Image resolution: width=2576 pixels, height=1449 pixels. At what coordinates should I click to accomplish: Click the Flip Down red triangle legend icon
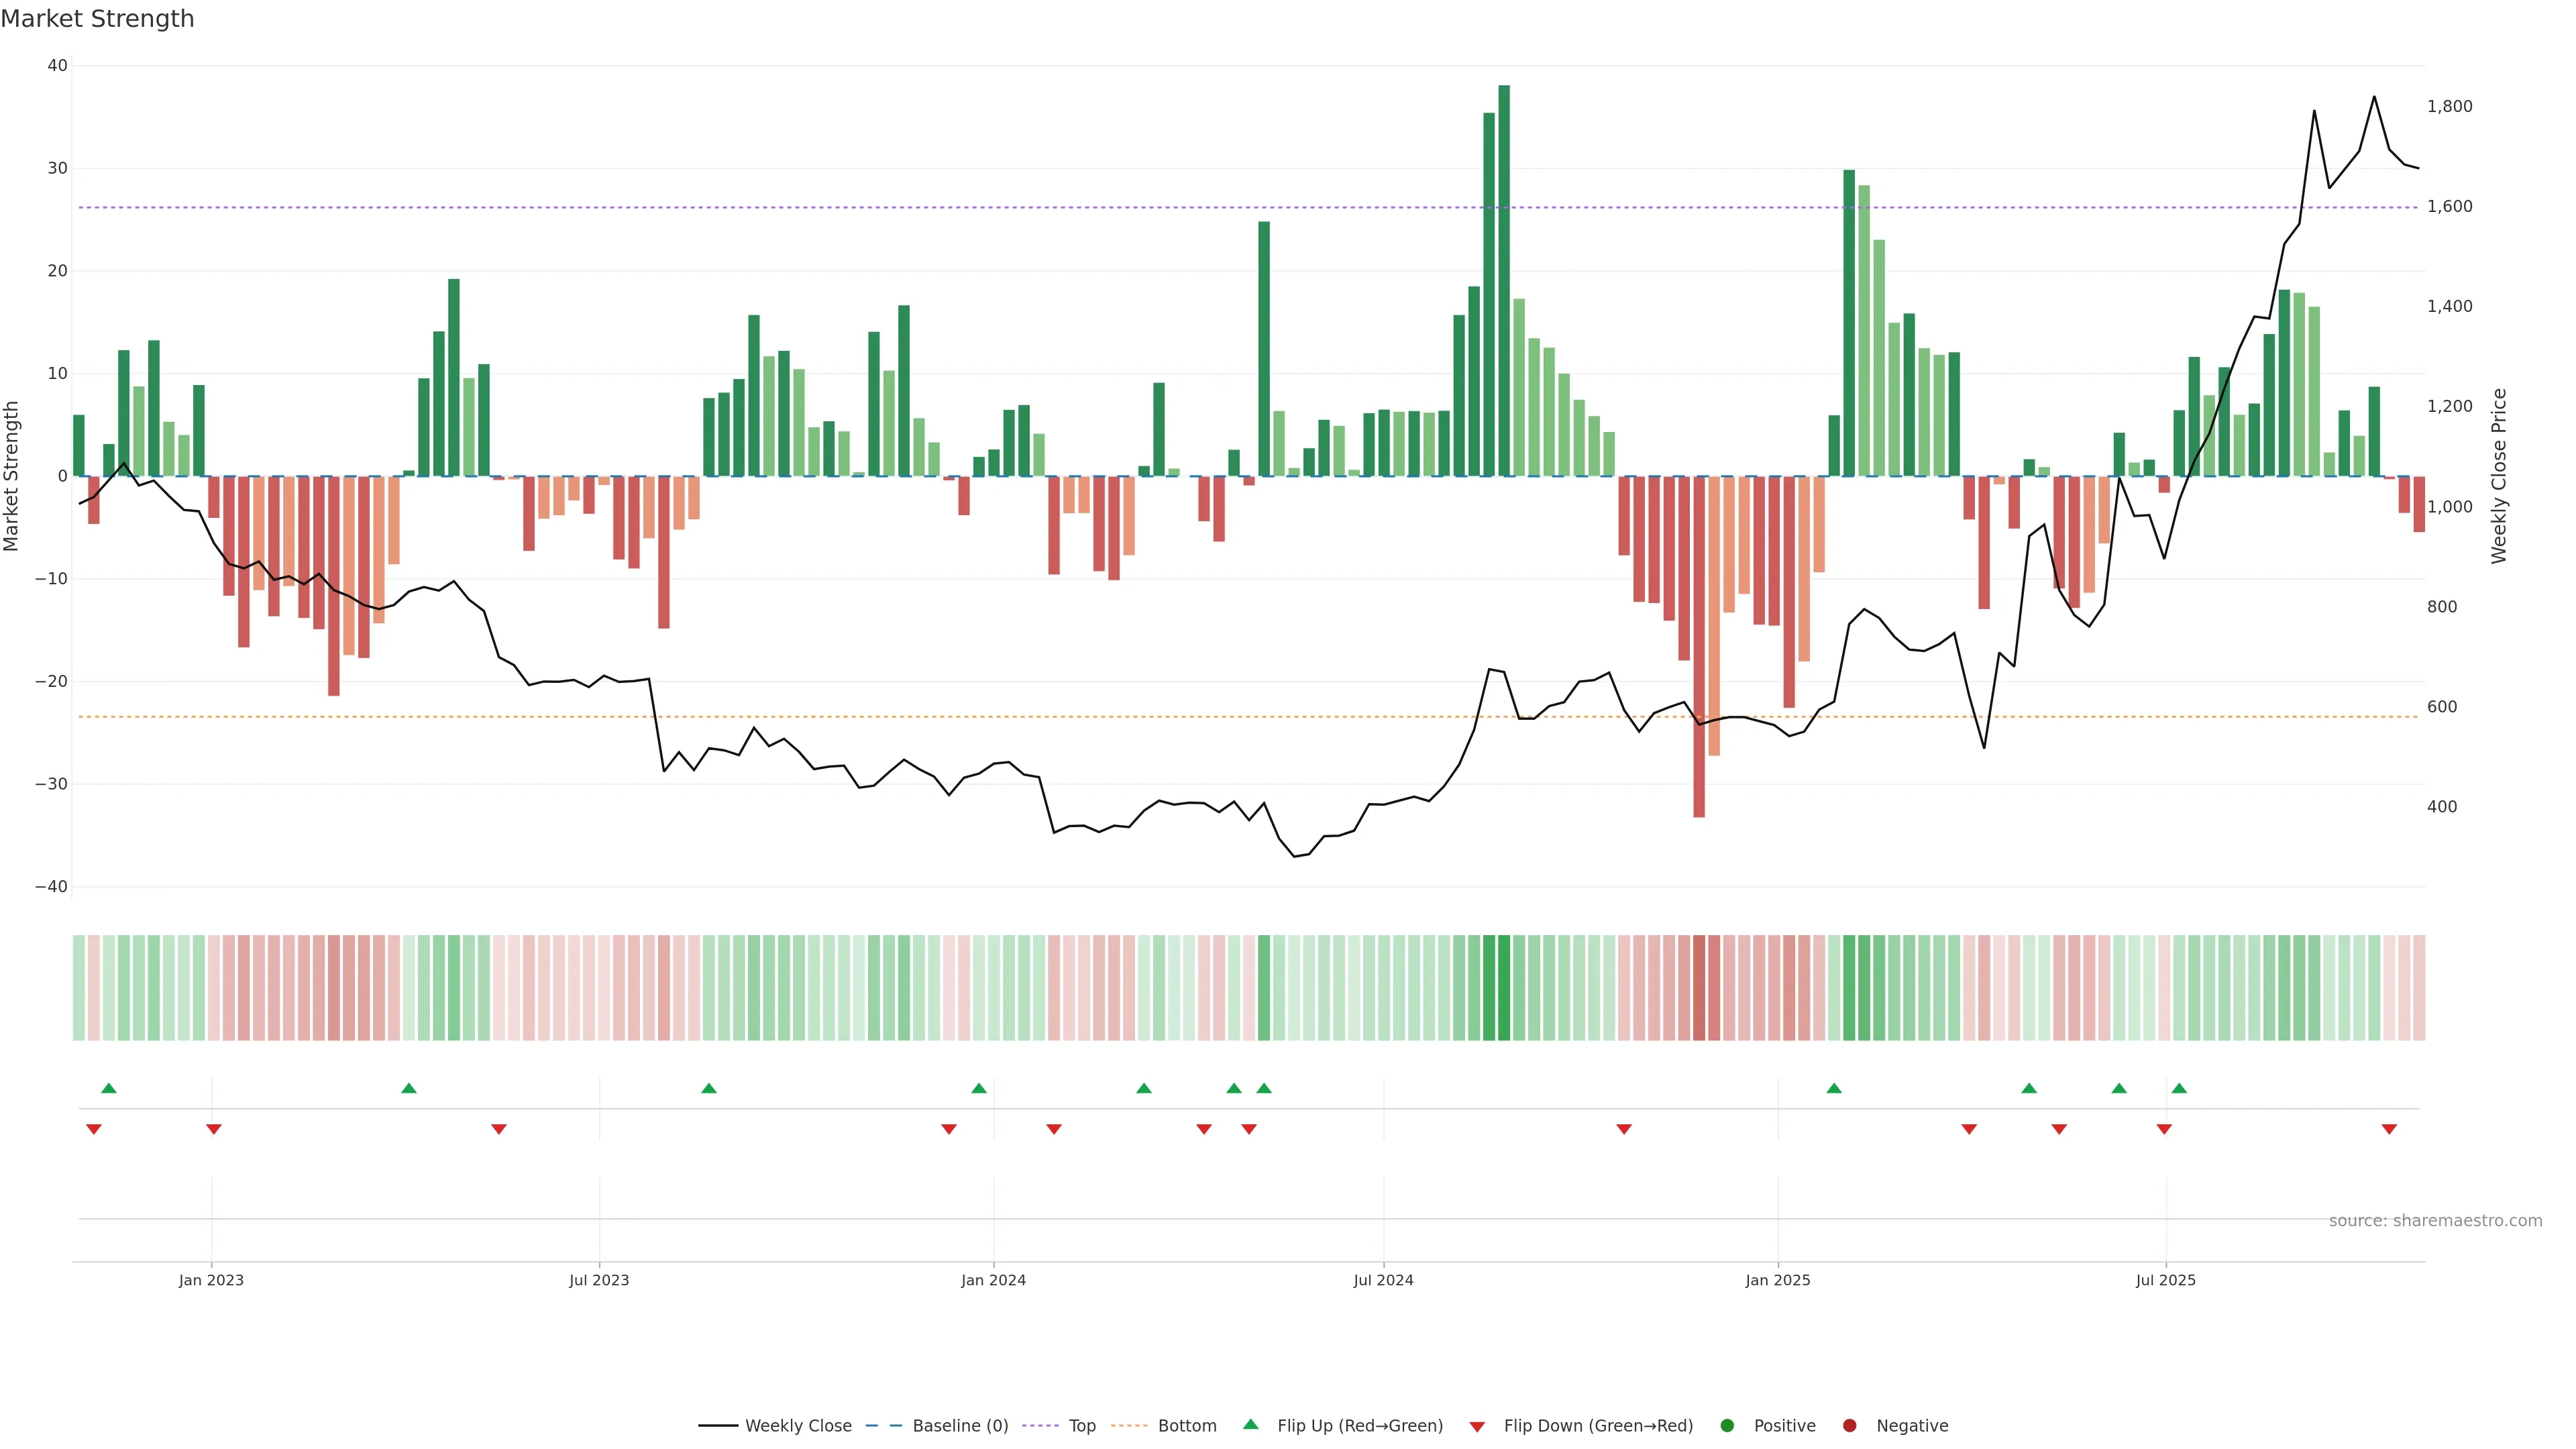pos(1477,1426)
